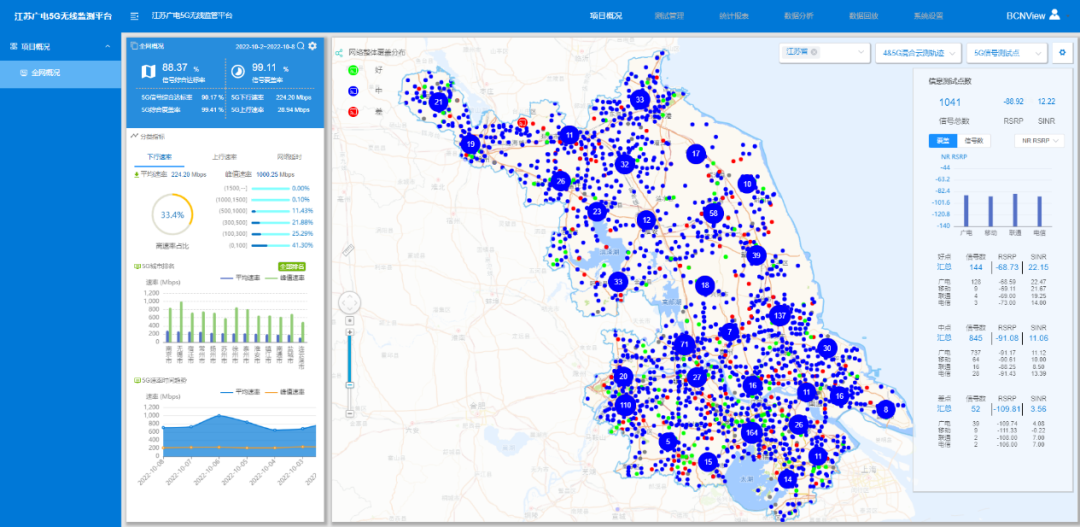Open map settings gear button

(x=1062, y=52)
